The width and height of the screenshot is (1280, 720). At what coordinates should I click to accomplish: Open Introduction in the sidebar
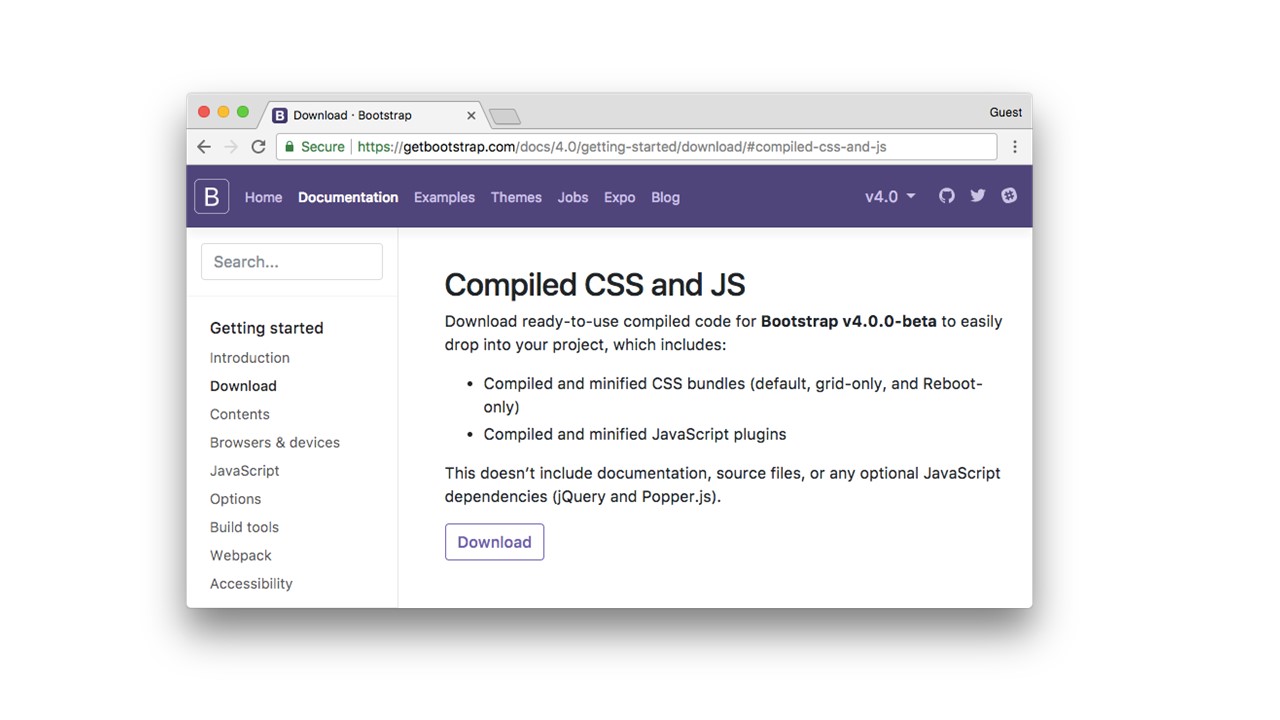pos(249,357)
